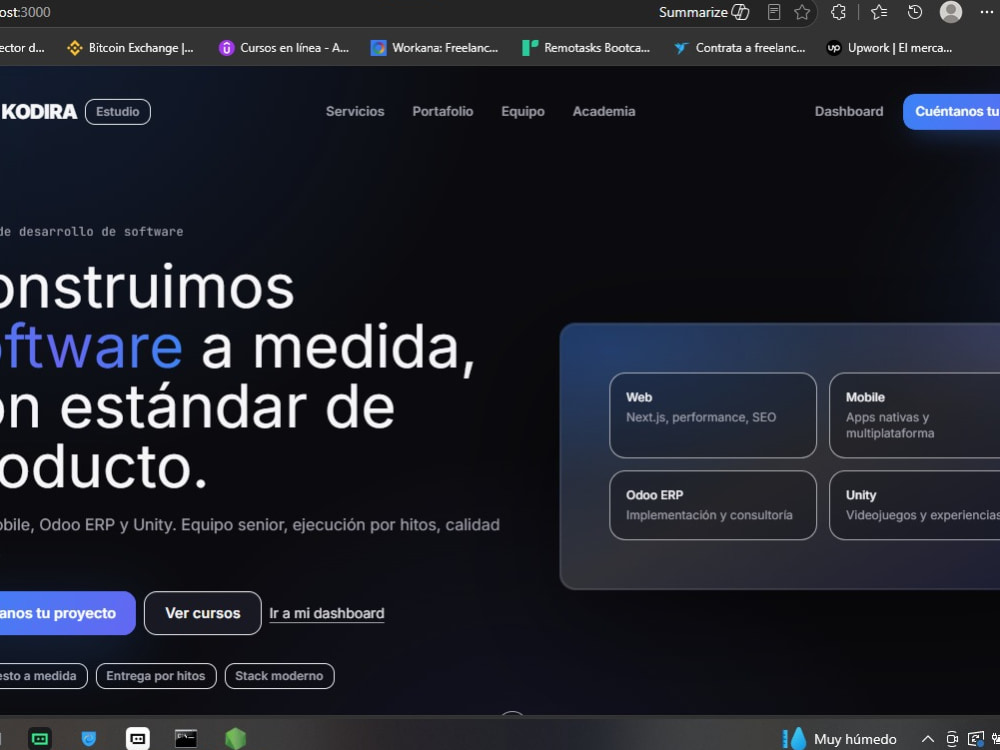Open the green chat-bubble taskbar app
The width and height of the screenshot is (1000, 750).
click(40, 739)
